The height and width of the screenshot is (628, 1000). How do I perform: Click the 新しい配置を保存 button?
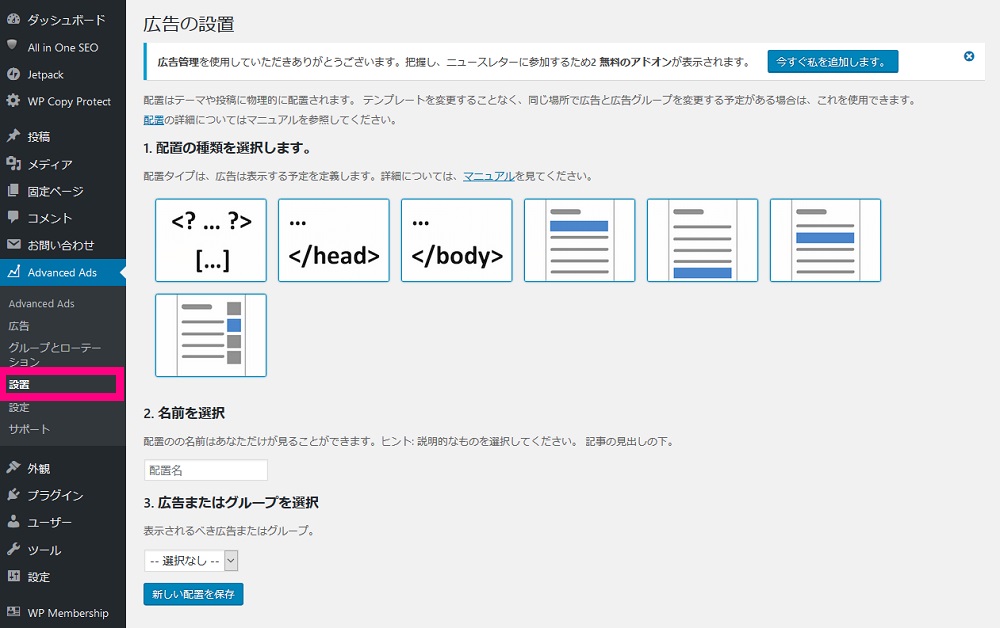coord(193,594)
